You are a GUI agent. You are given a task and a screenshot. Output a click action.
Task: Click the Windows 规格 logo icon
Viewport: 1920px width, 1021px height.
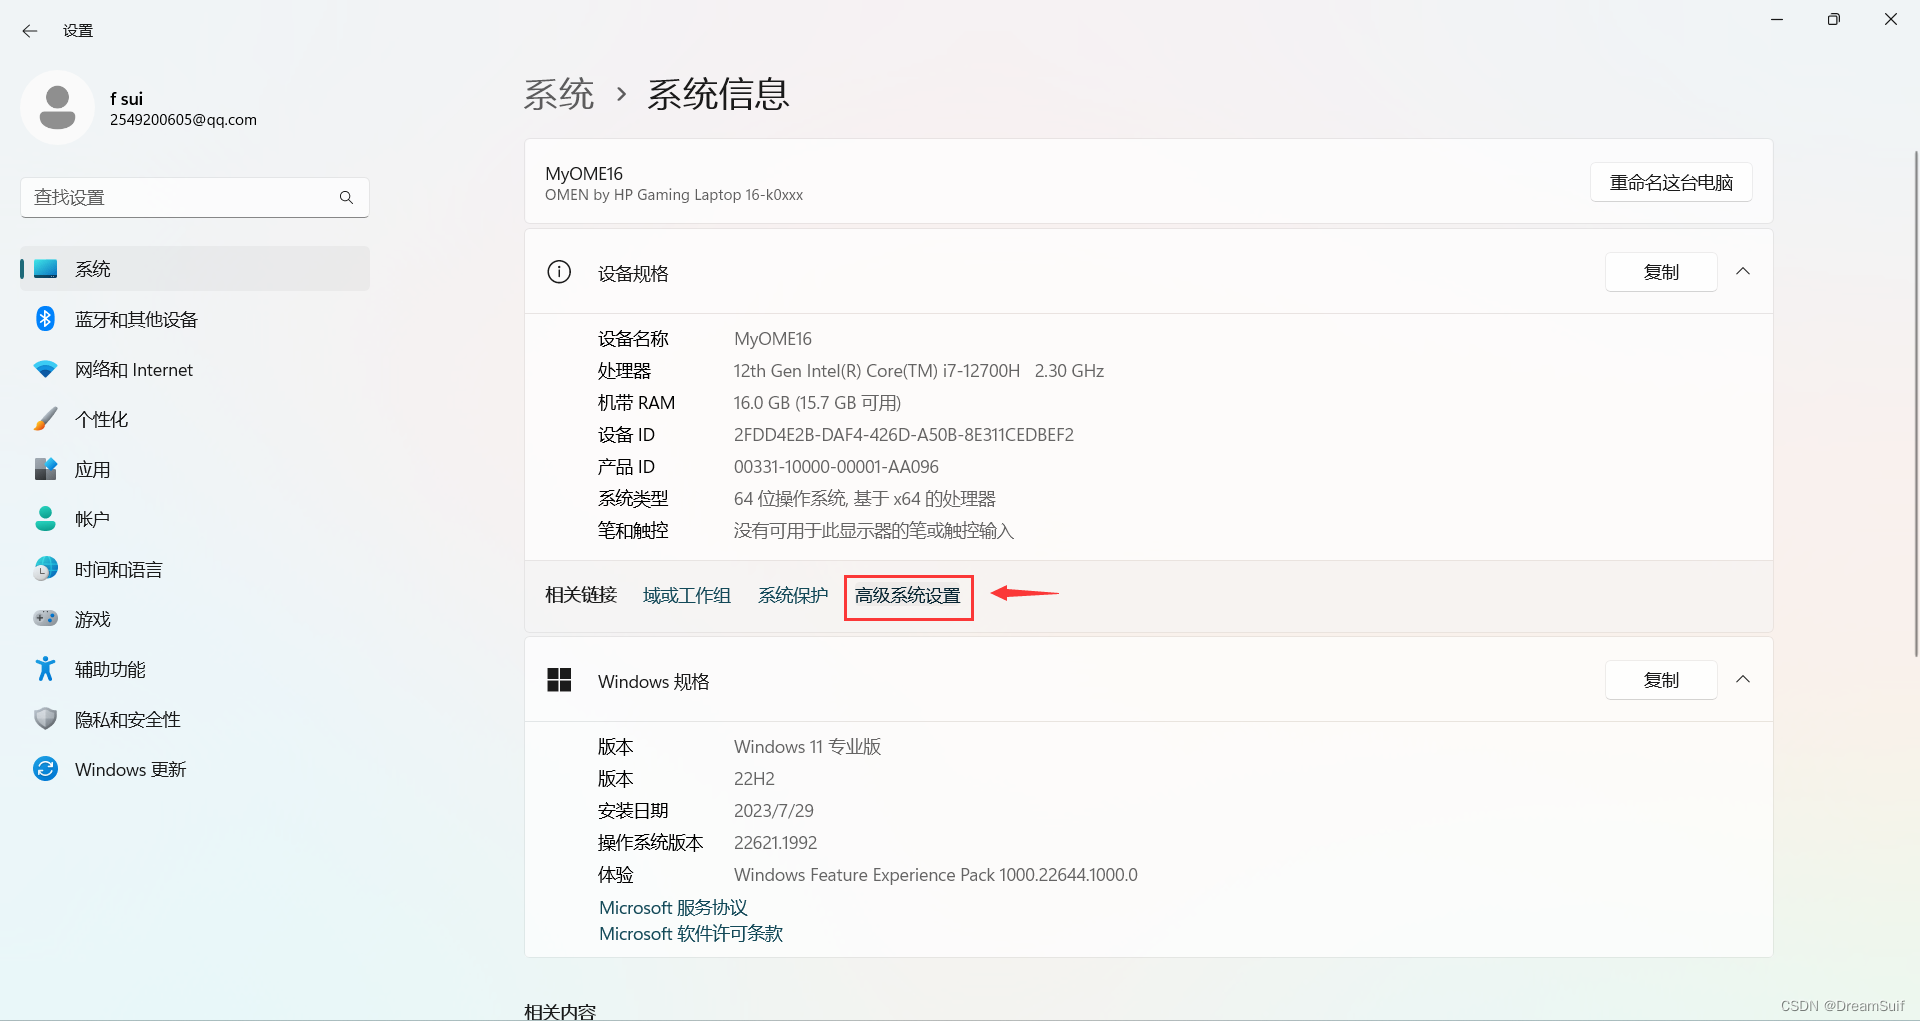tap(559, 680)
